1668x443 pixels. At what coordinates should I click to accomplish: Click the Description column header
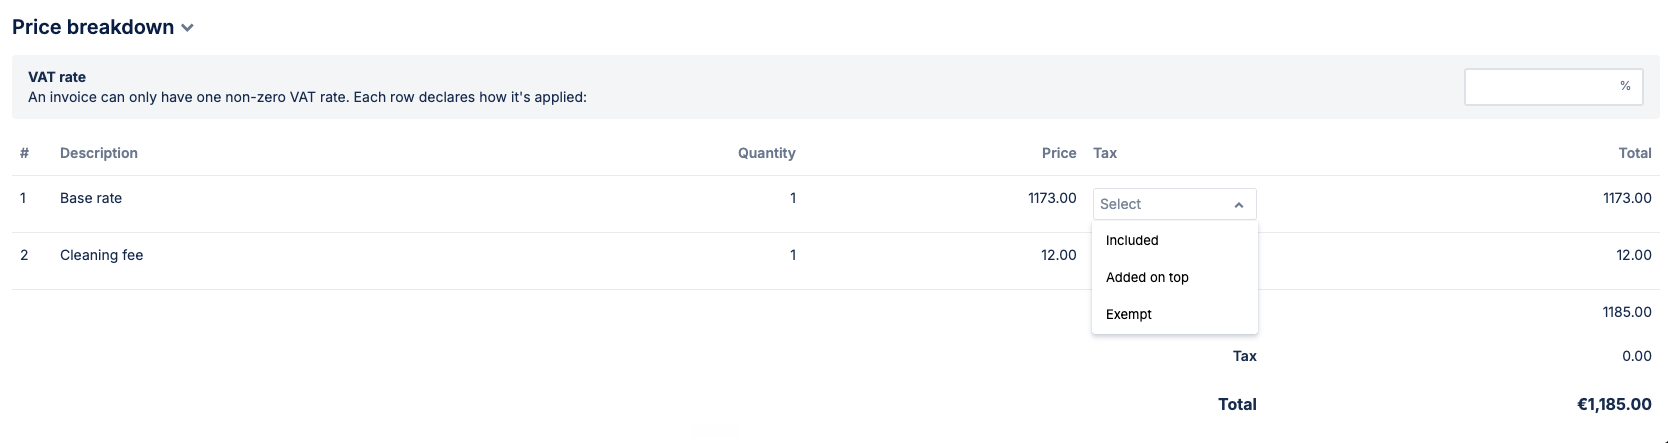coord(99,153)
